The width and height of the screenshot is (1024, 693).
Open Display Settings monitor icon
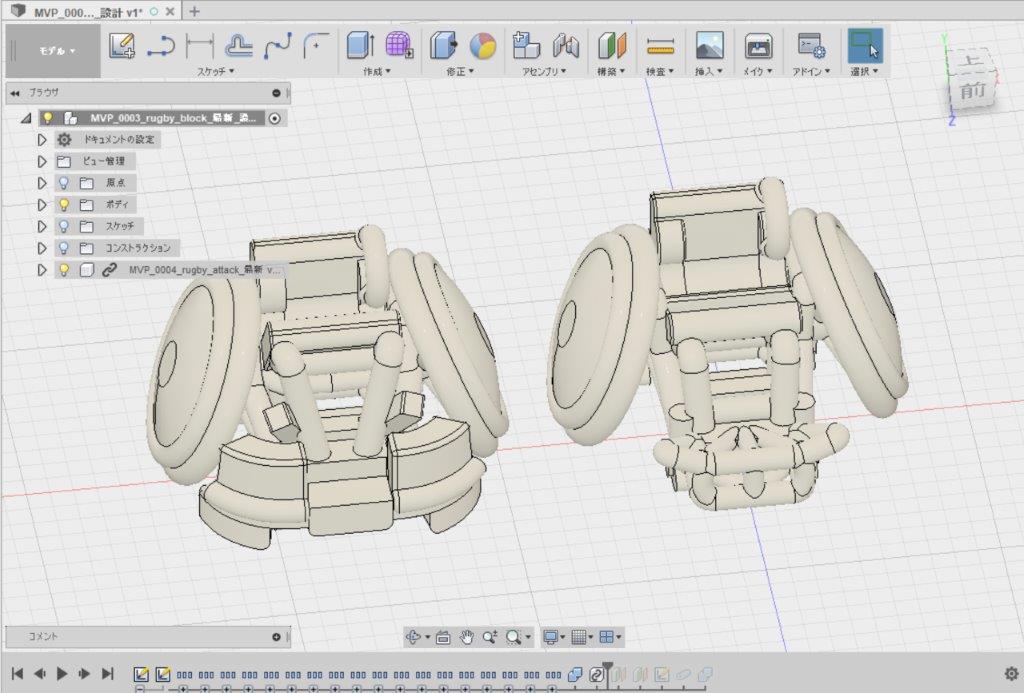[x=551, y=637]
